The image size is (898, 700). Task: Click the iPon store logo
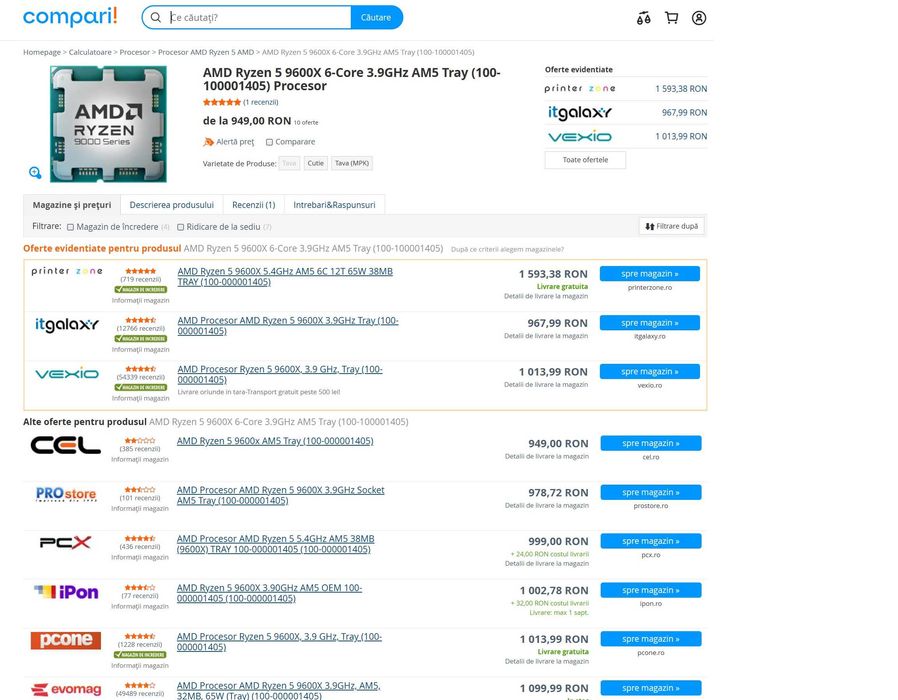tap(66, 592)
